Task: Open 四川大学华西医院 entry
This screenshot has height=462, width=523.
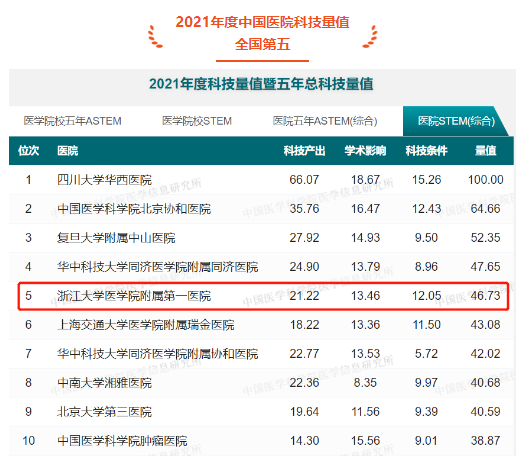Action: (x=104, y=180)
